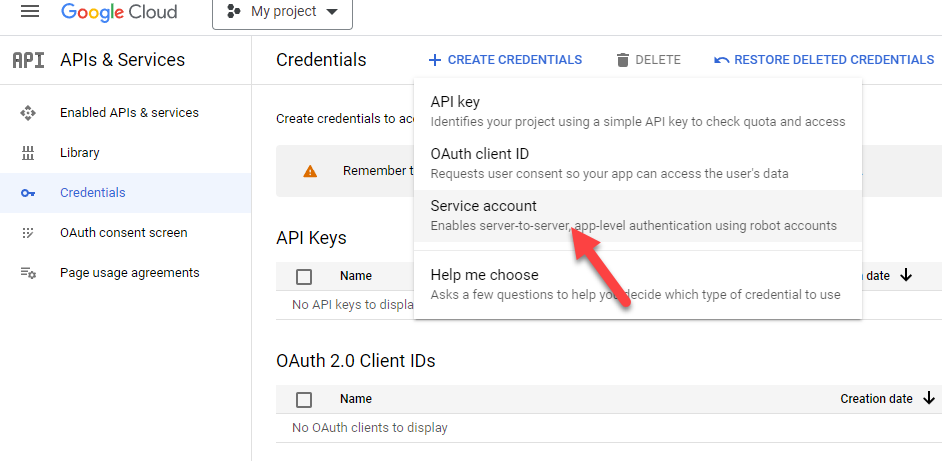Click the OAuth consent screen icon
This screenshot has width=942, height=461.
[x=28, y=233]
